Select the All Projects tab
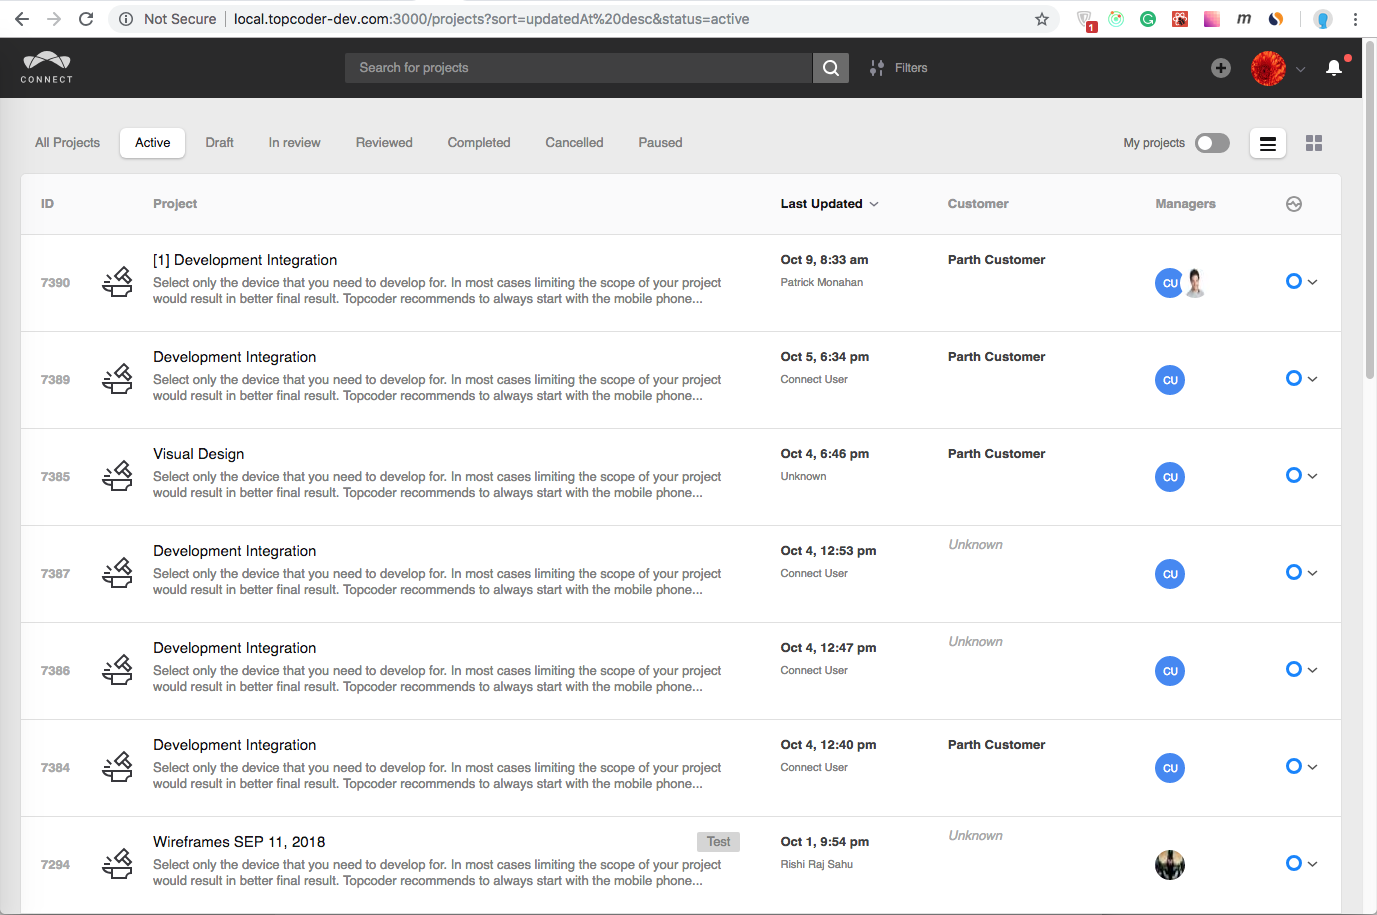1377x915 pixels. click(x=67, y=143)
